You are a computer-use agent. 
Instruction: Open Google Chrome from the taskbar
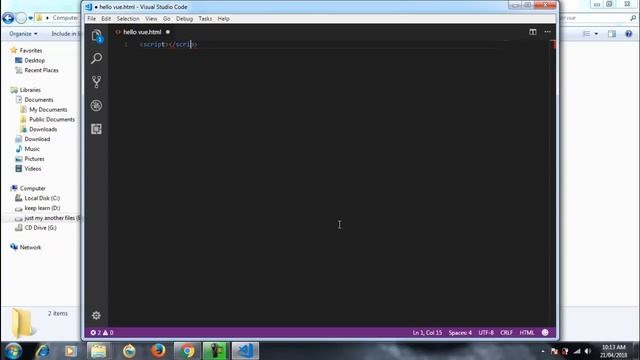pos(187,351)
